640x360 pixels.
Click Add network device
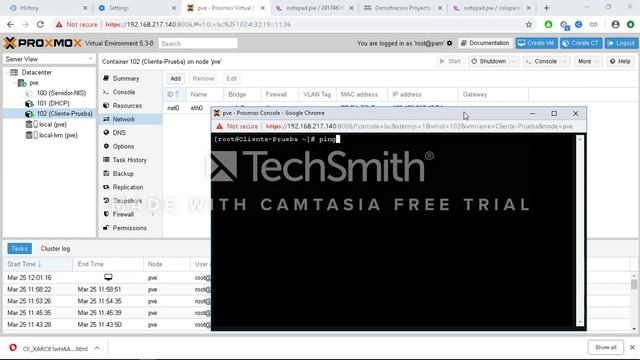coord(175,78)
